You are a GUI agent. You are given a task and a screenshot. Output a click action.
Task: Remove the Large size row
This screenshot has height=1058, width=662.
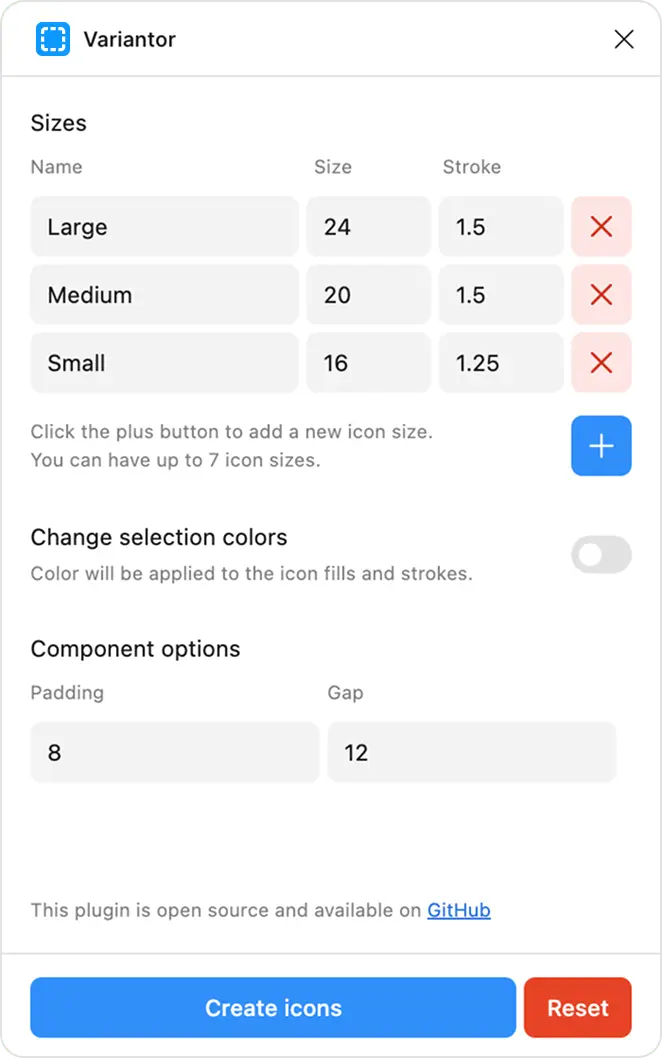coord(601,227)
